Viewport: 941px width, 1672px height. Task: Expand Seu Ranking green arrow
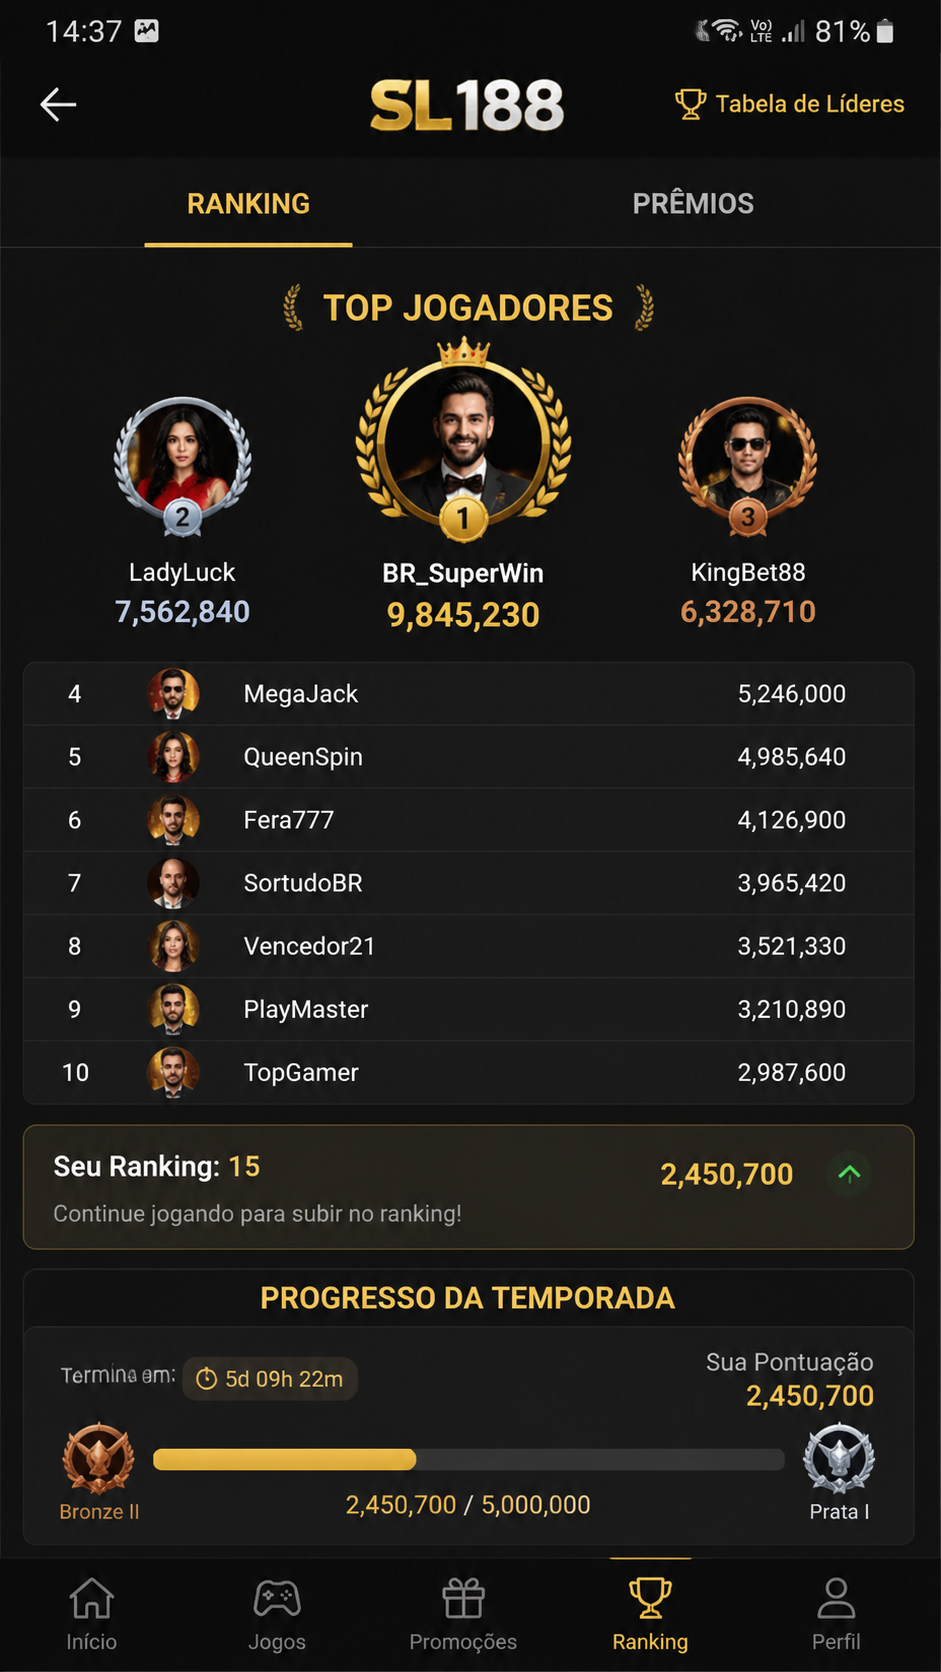click(849, 1174)
